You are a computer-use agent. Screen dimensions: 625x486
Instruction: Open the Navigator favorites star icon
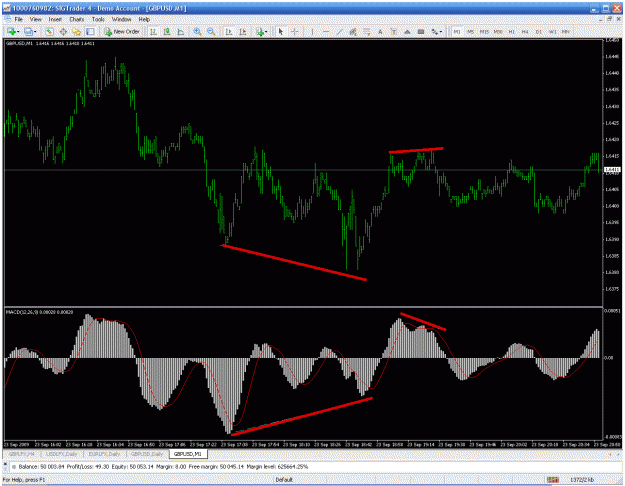(x=77, y=31)
